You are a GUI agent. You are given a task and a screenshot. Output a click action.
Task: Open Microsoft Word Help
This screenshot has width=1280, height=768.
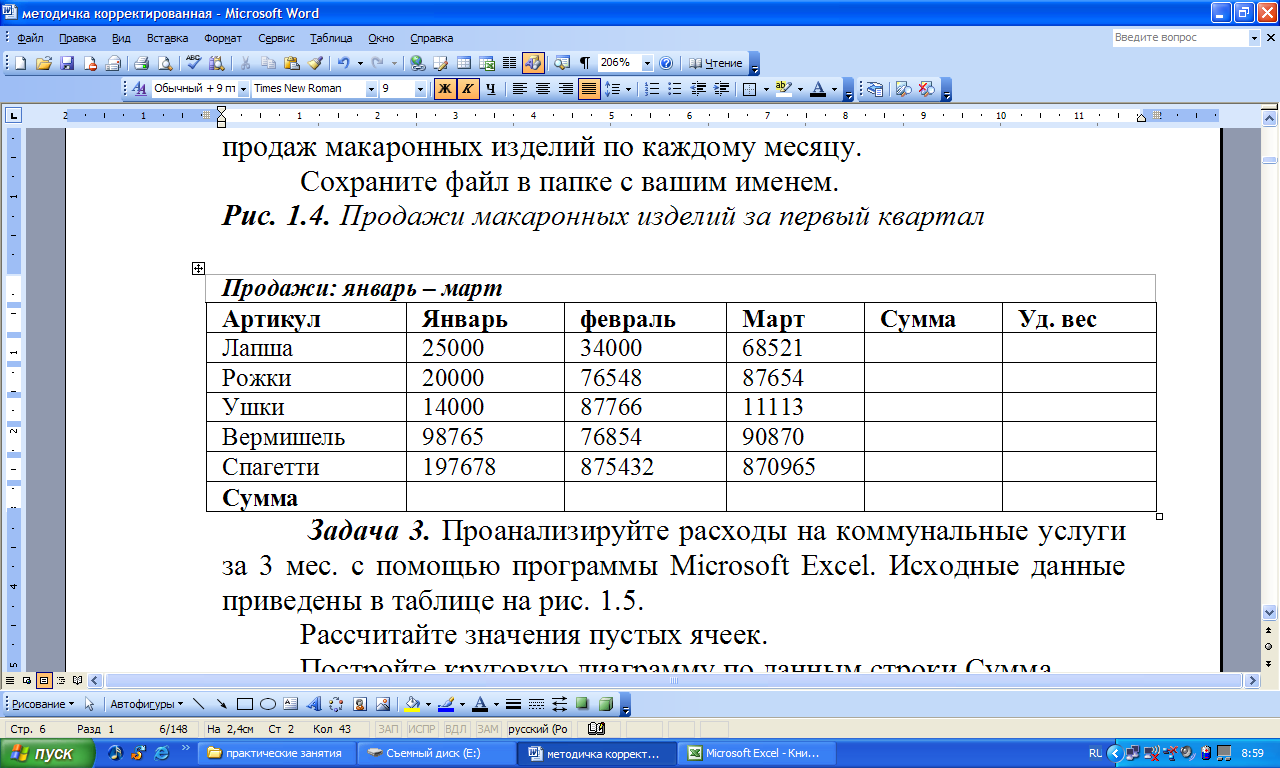coord(666,63)
